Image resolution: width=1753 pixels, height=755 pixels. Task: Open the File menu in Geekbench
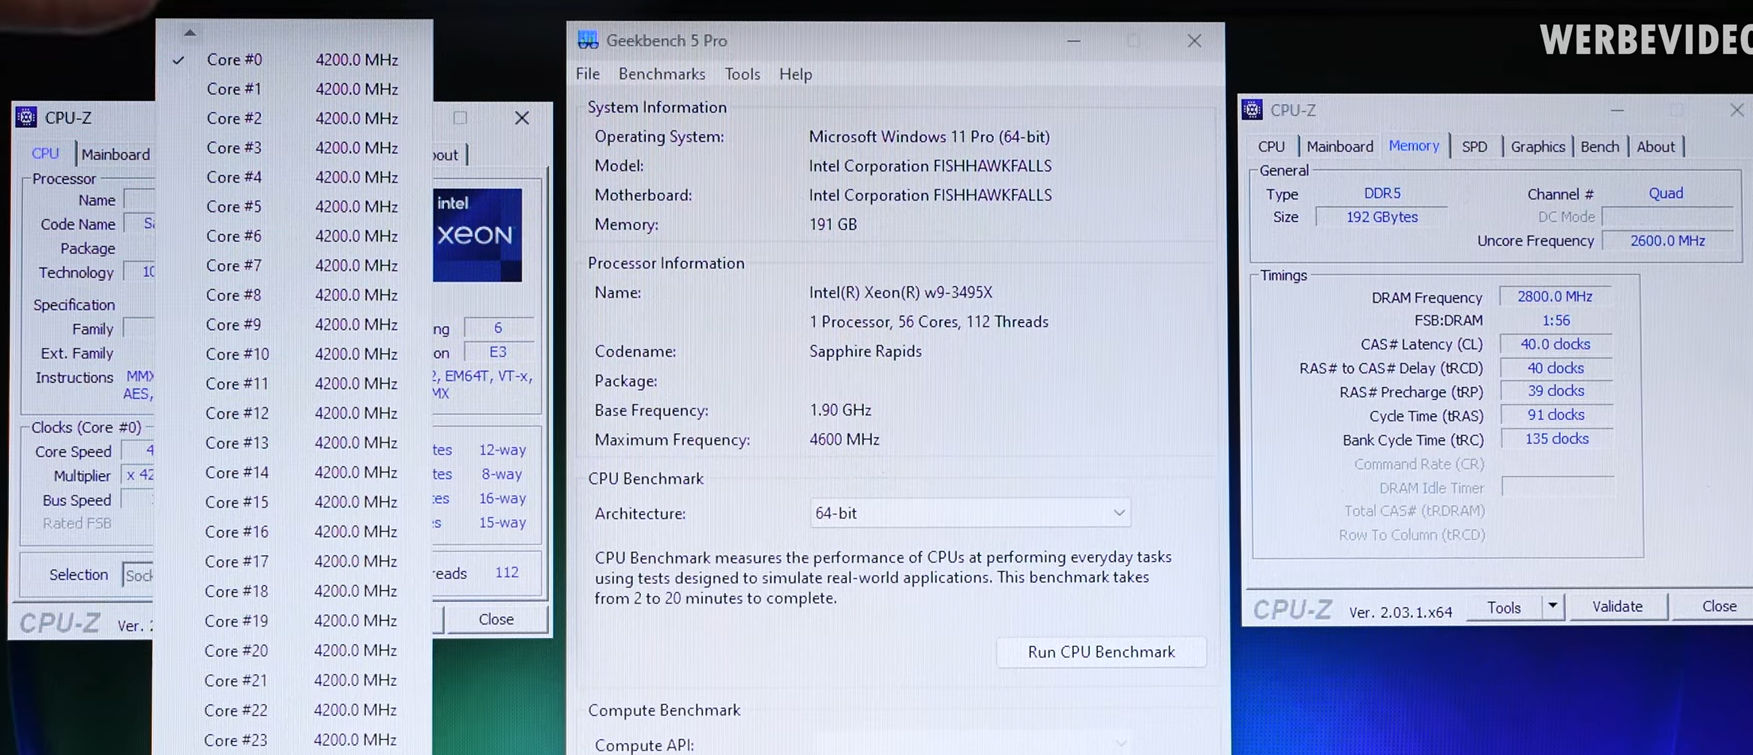point(588,74)
